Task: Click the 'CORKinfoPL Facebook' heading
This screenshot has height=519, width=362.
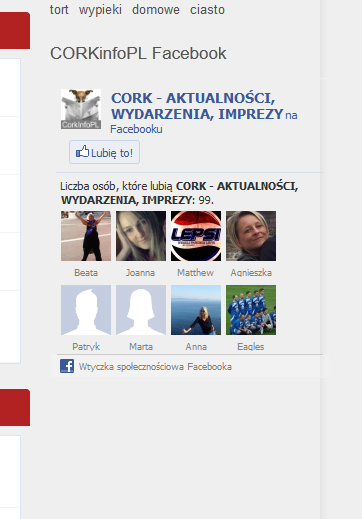Action: (138, 53)
